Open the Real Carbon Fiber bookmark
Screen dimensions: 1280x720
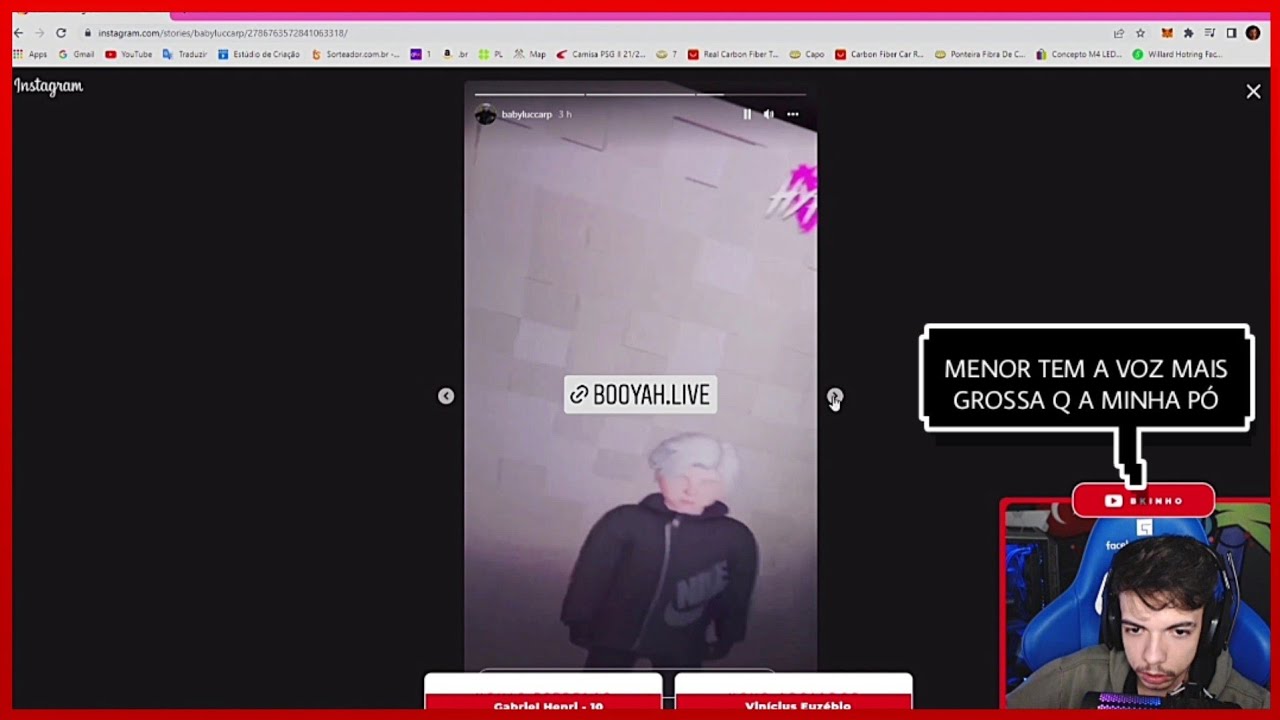click(733, 54)
